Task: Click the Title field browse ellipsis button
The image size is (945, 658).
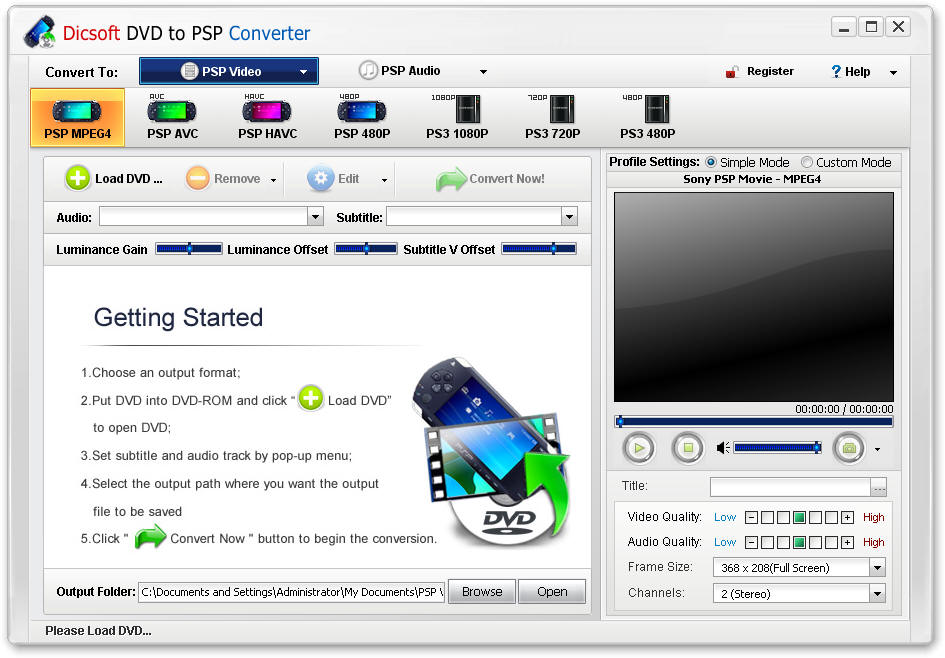Action: coord(879,487)
